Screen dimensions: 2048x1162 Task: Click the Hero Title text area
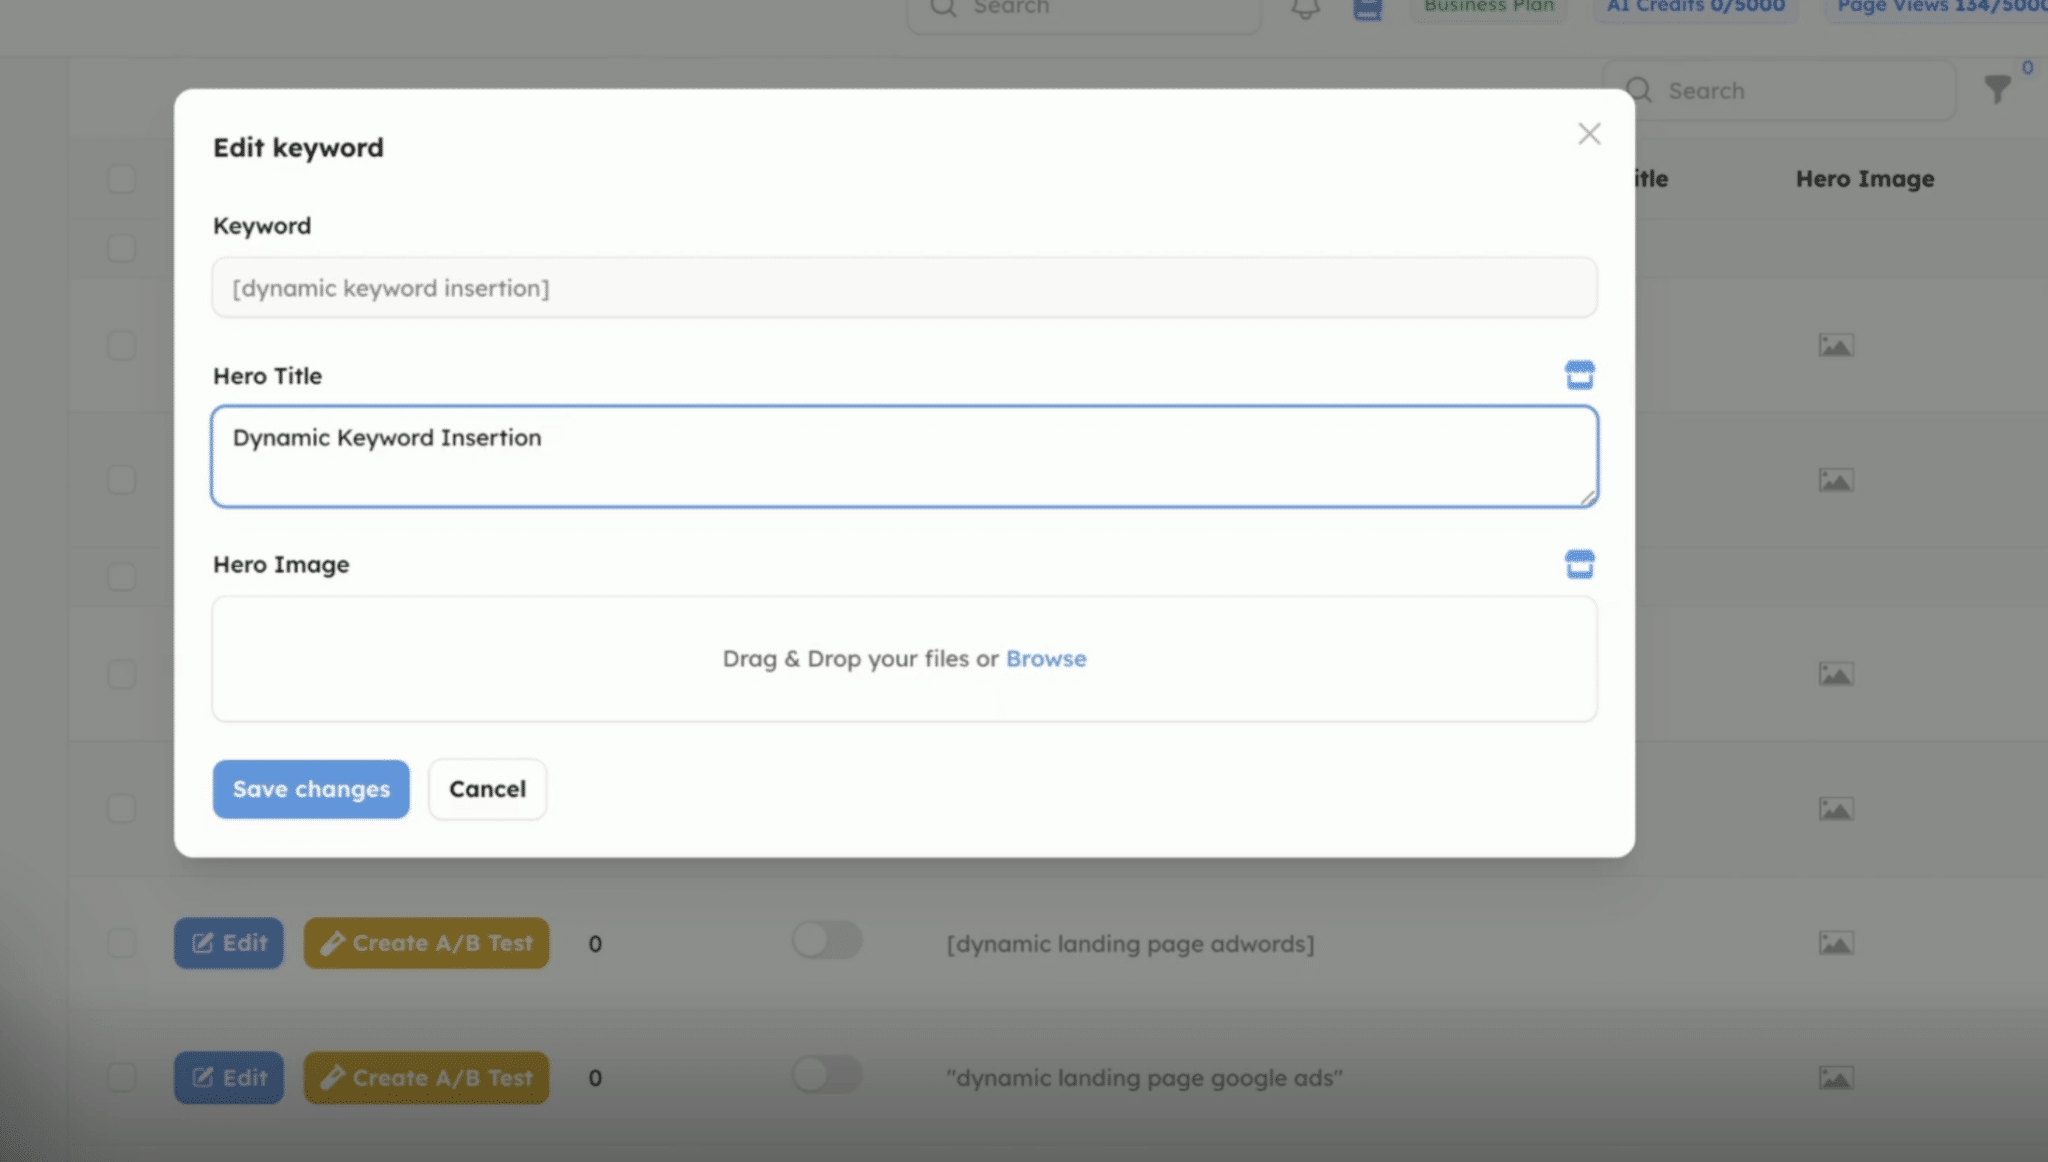[x=904, y=456]
